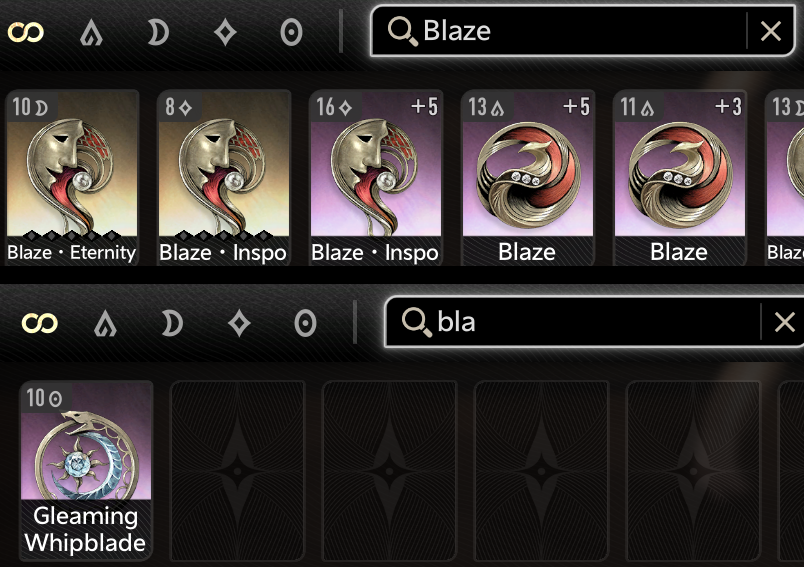Image resolution: width=804 pixels, height=567 pixels.
Task: Select the infinity all-types filter in lower row
Action: [39, 323]
